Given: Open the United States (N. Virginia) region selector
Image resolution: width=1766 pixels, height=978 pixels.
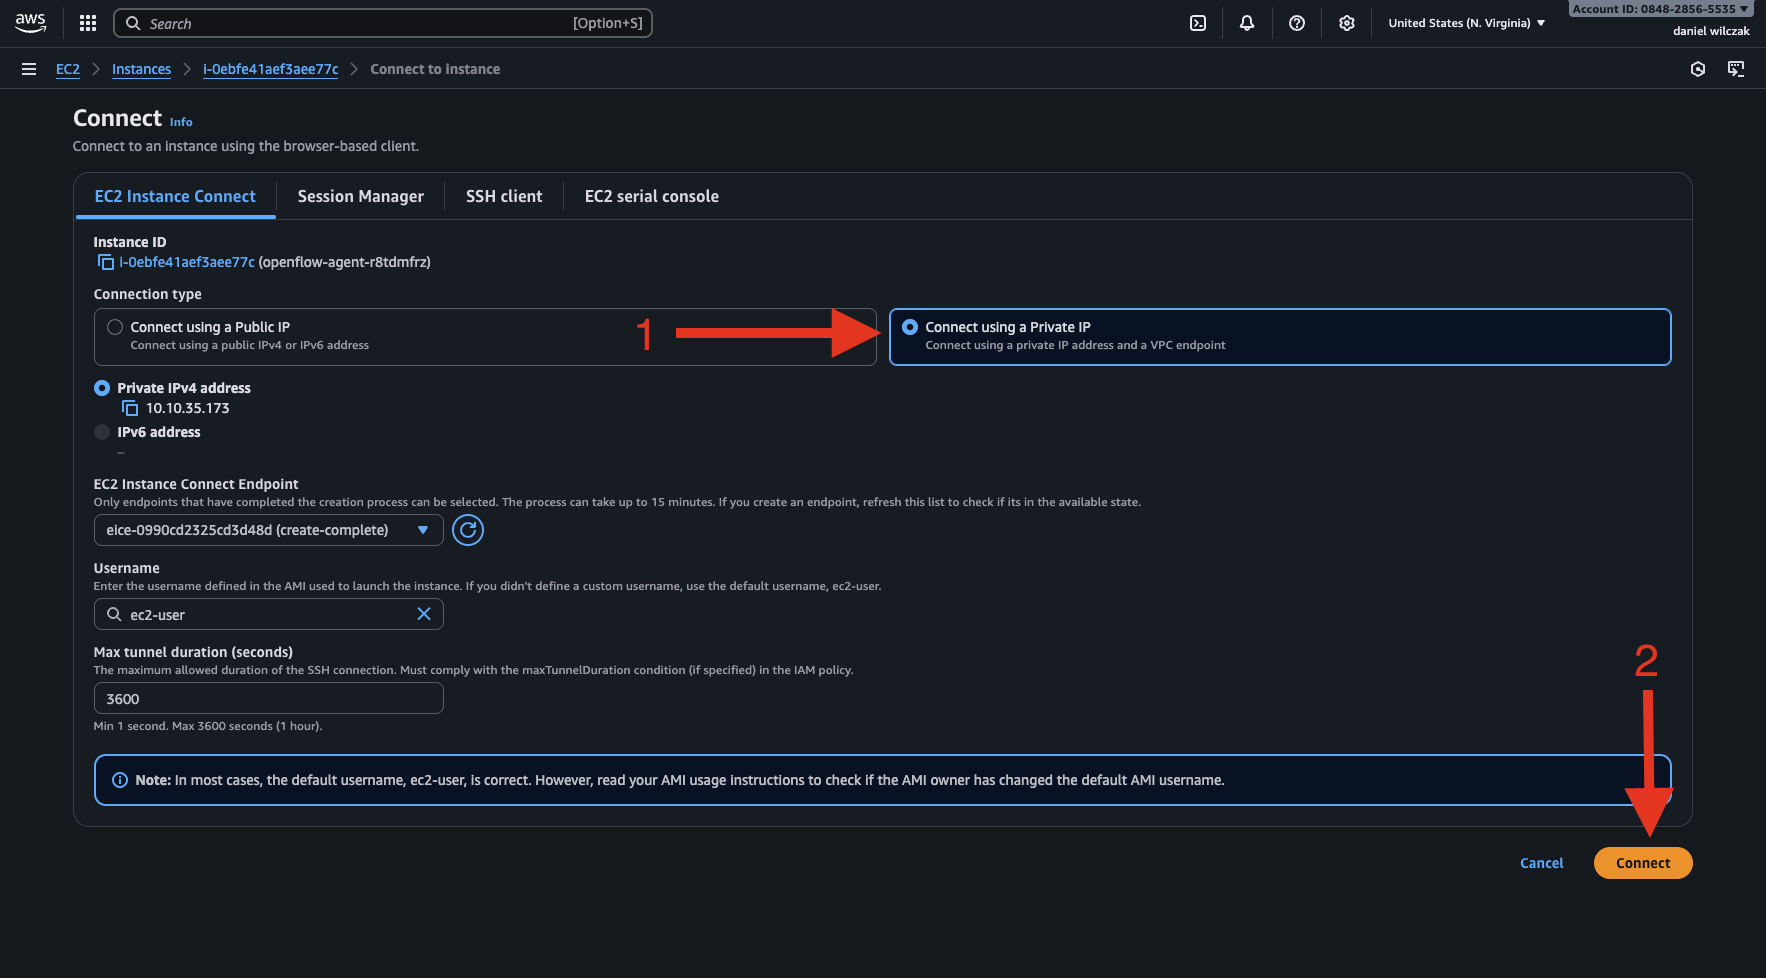Looking at the screenshot, I should pos(1466,23).
